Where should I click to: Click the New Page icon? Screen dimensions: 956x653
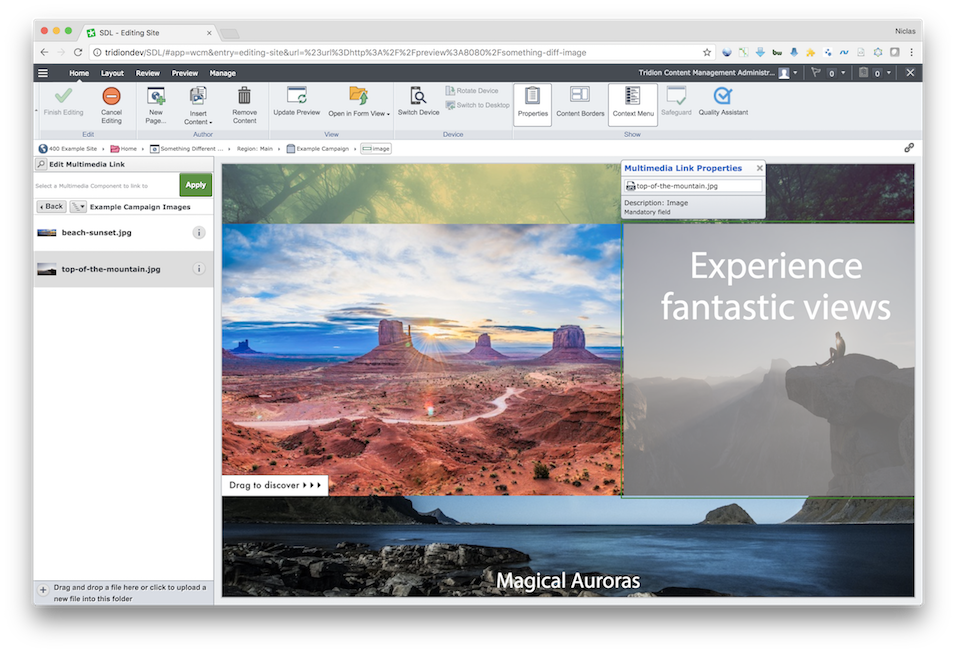[155, 97]
